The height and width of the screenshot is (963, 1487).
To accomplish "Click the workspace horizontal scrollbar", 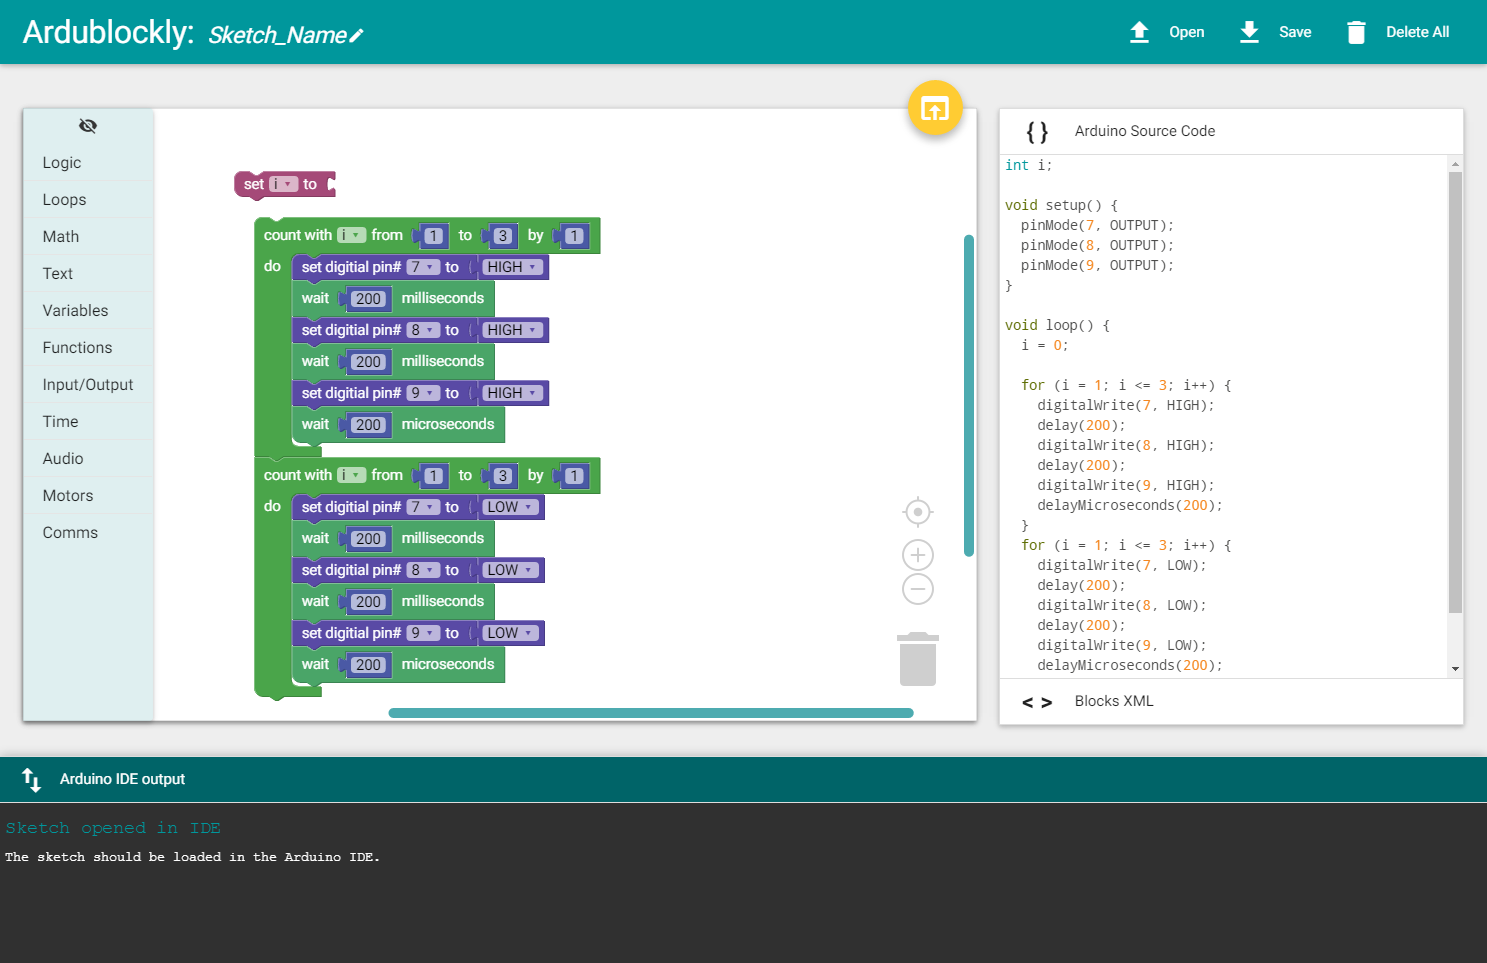I will pos(651,713).
